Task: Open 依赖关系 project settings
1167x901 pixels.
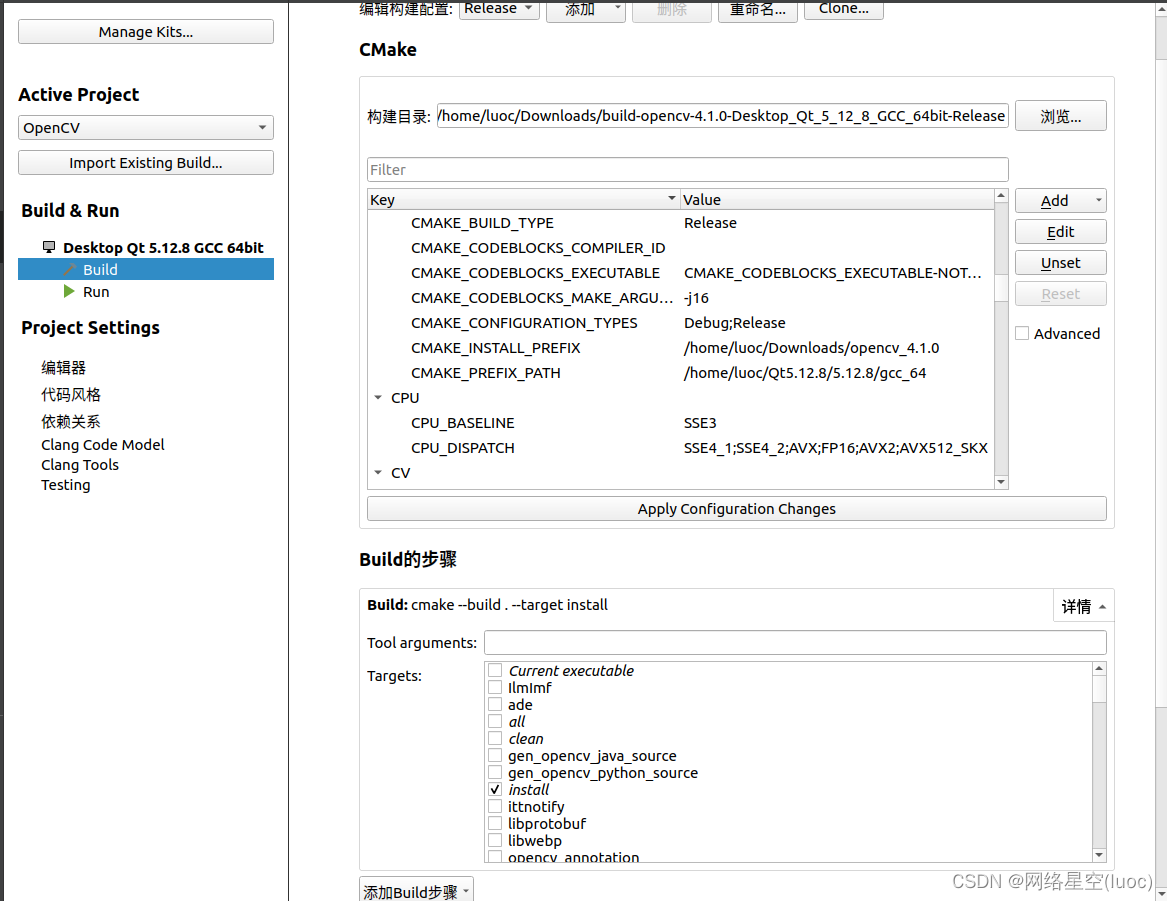Action: 71,421
